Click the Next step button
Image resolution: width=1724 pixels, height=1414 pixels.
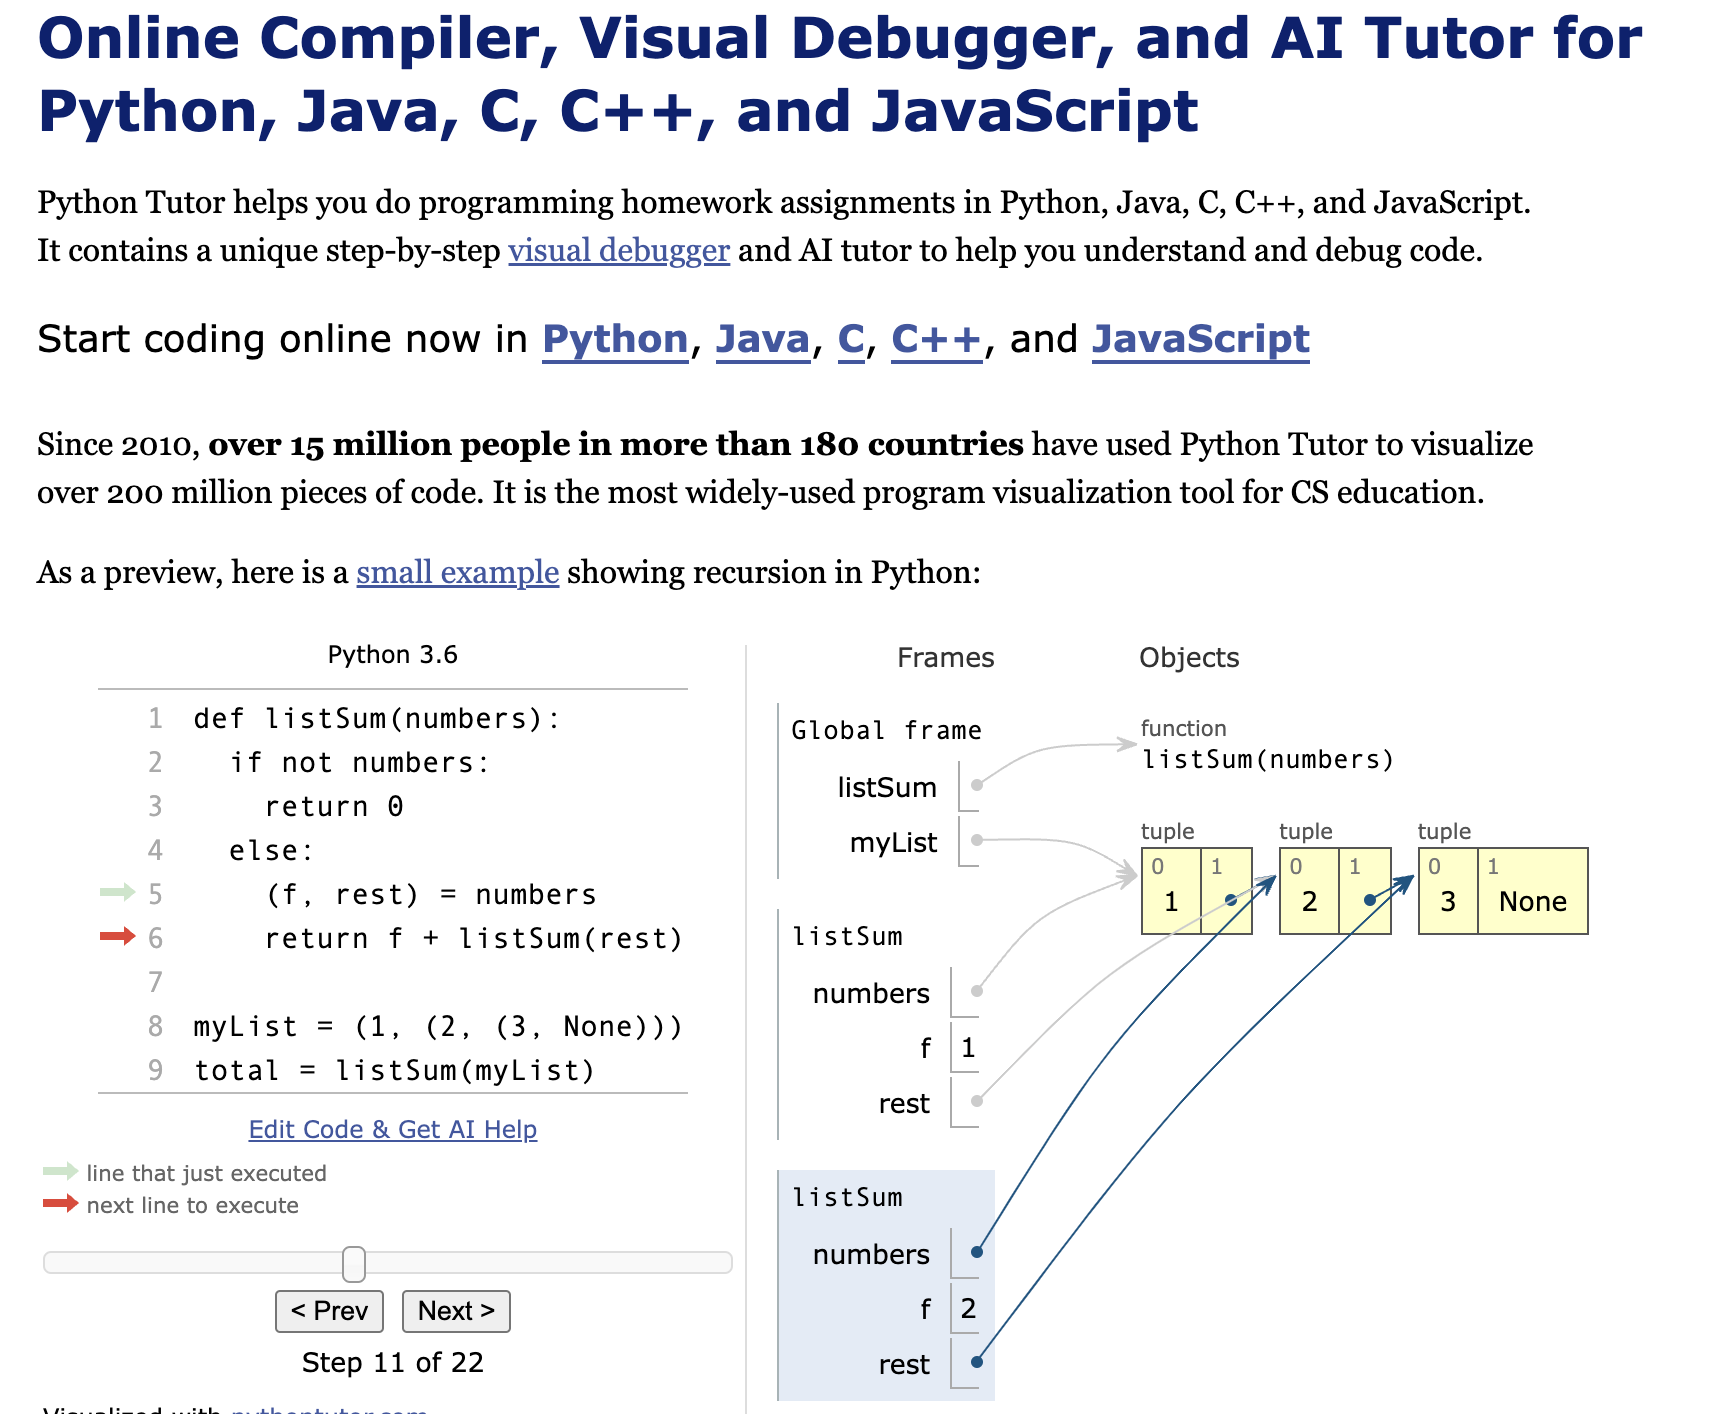point(456,1311)
